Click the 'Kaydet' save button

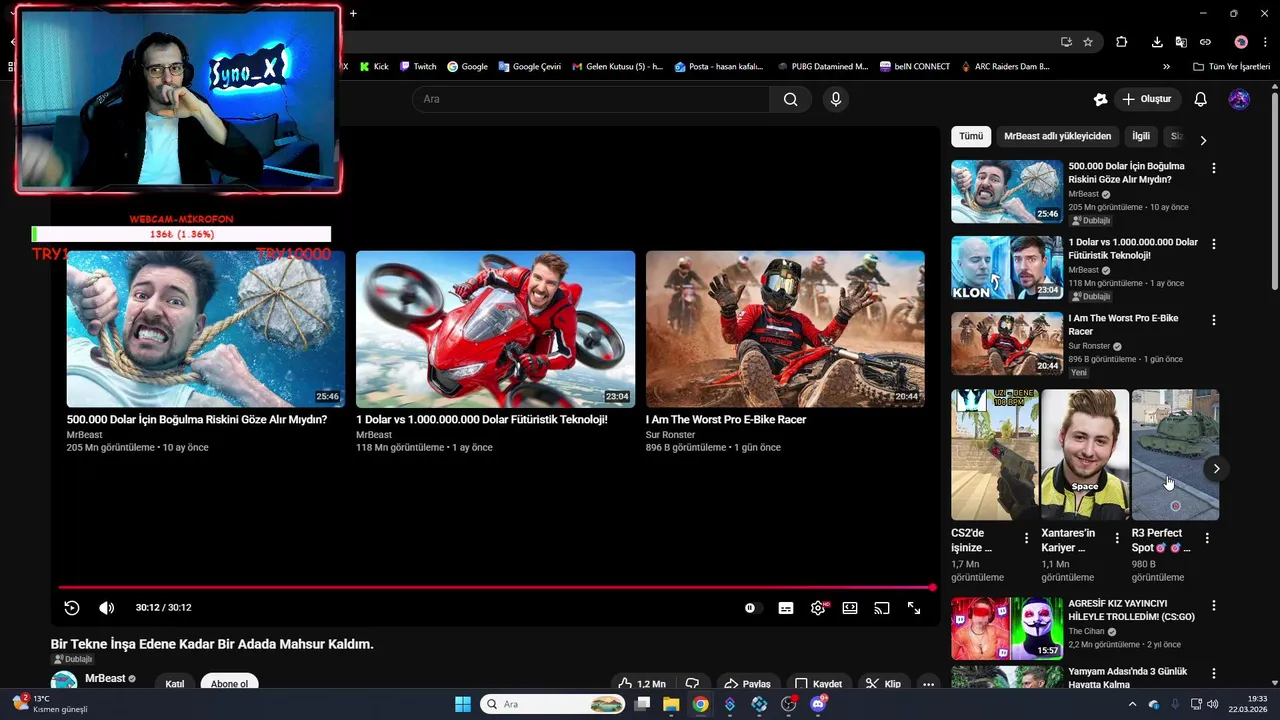818,684
